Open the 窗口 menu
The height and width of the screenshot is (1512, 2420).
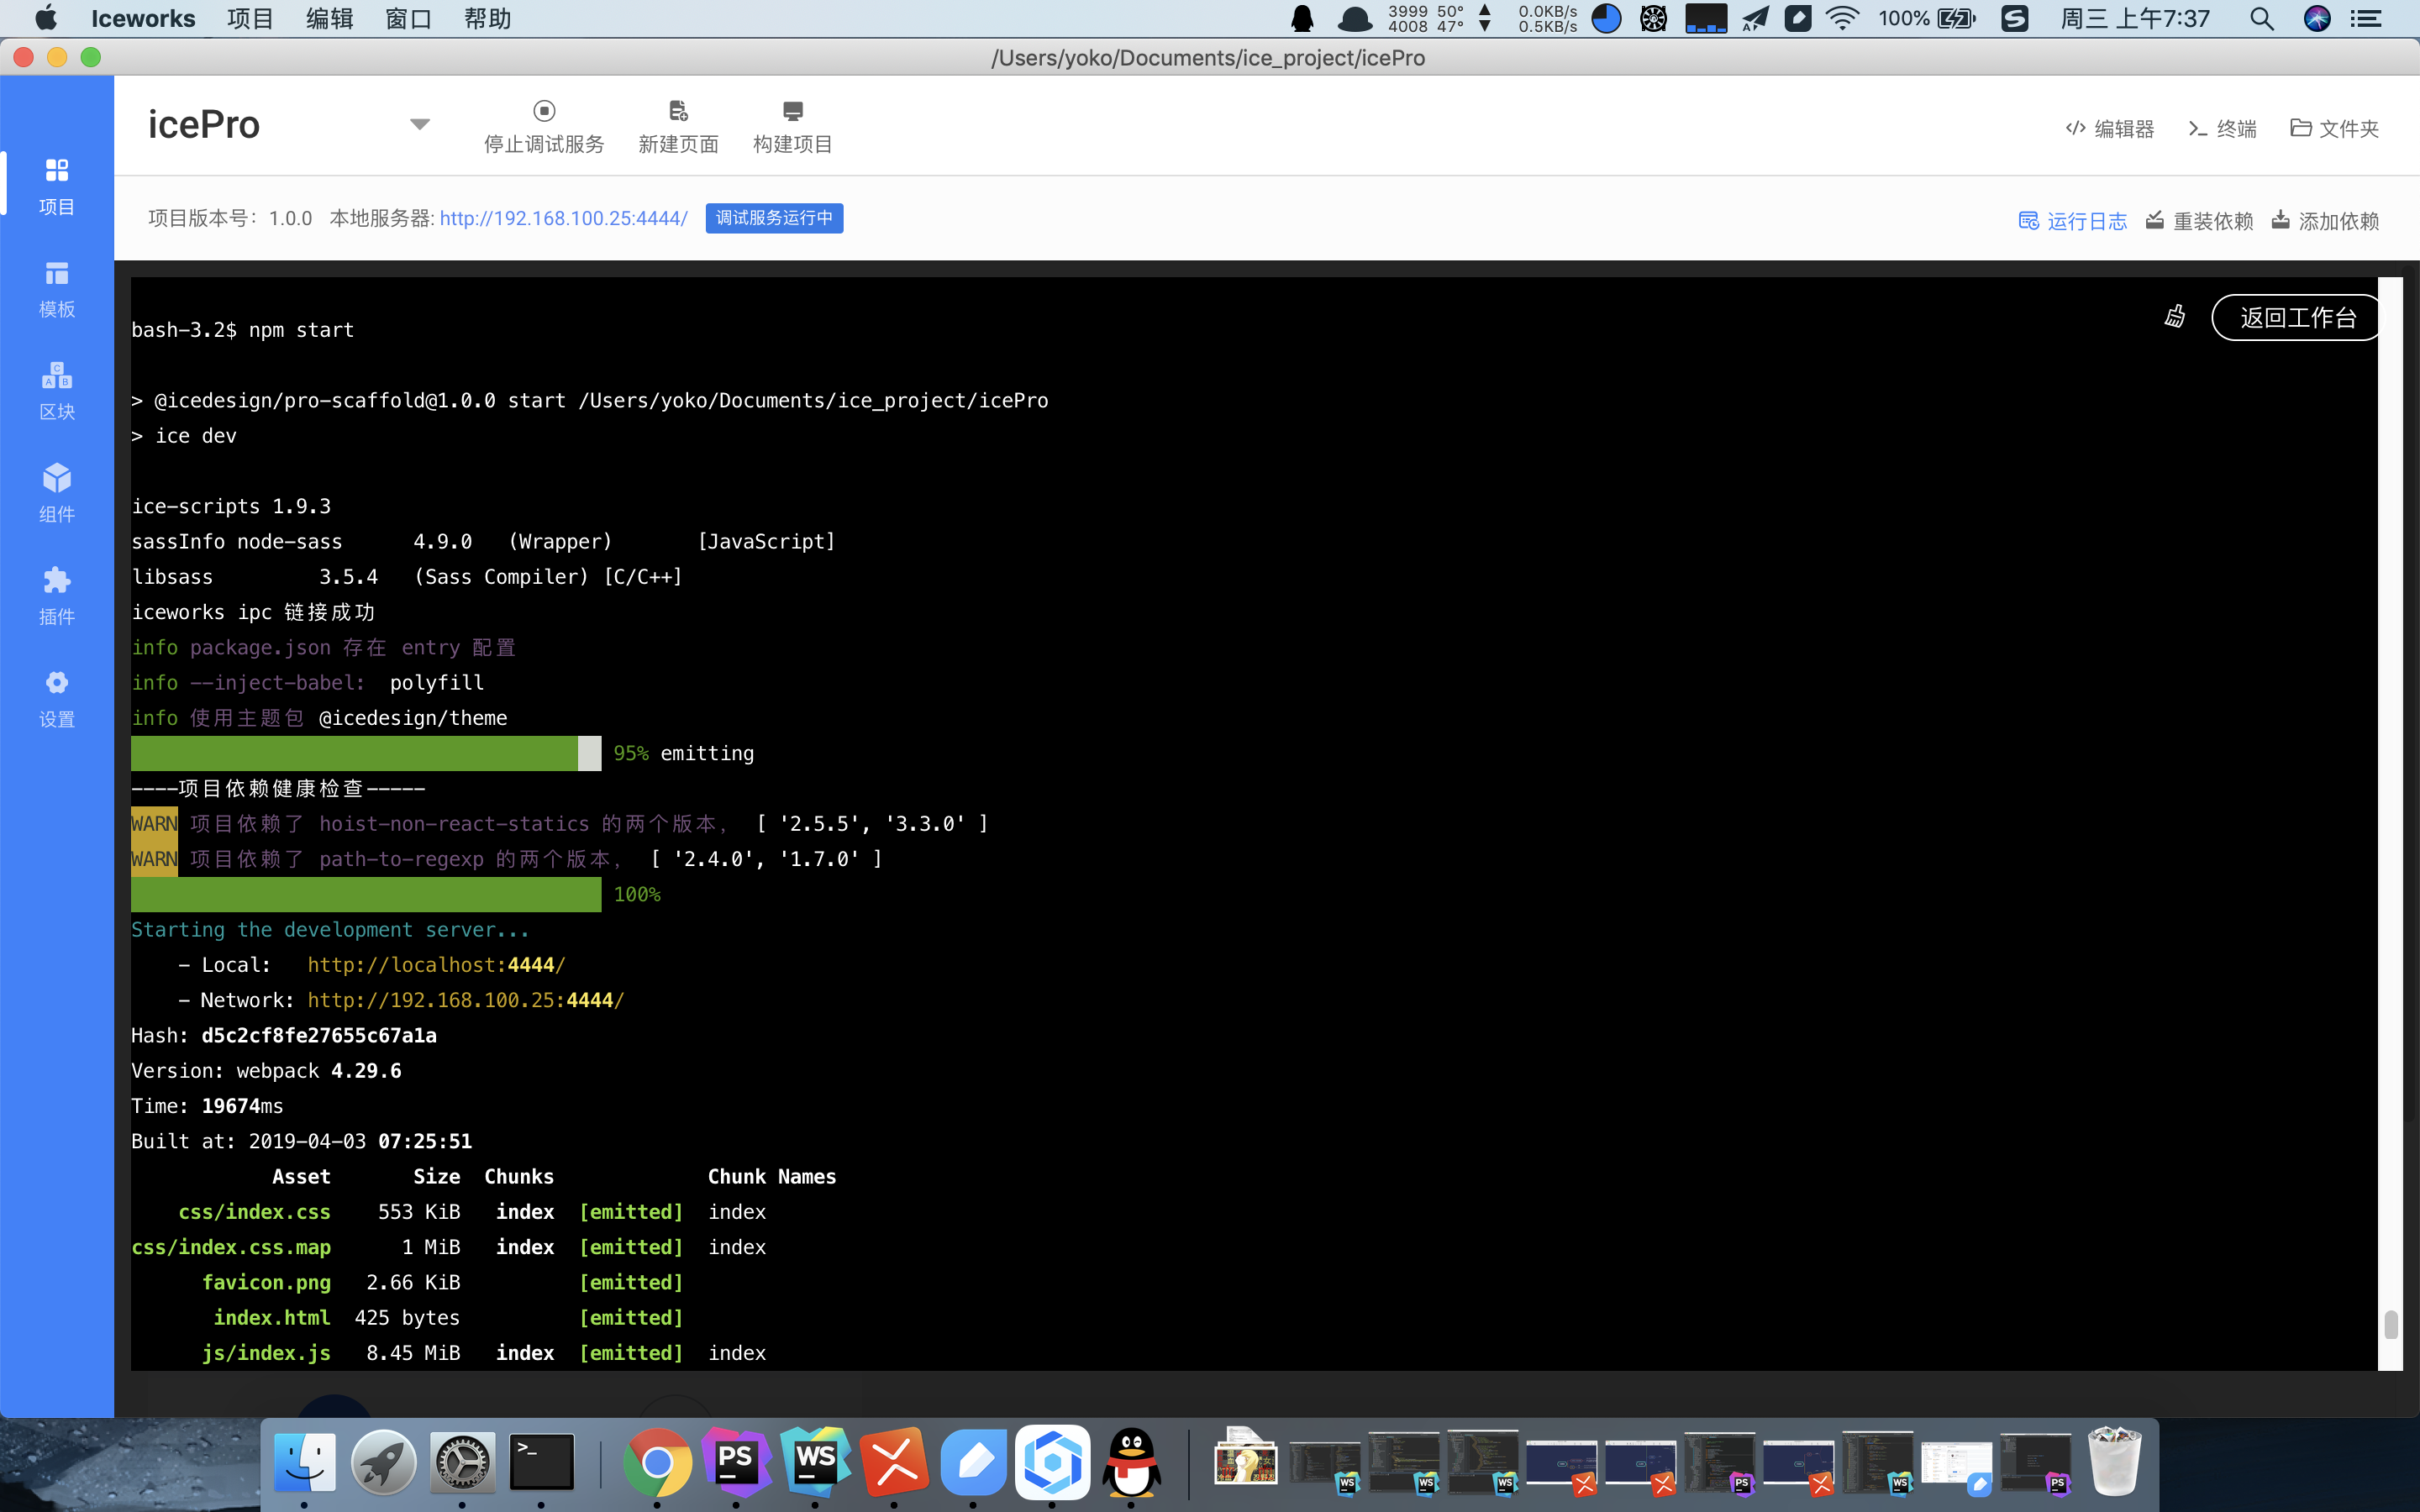click(x=409, y=19)
